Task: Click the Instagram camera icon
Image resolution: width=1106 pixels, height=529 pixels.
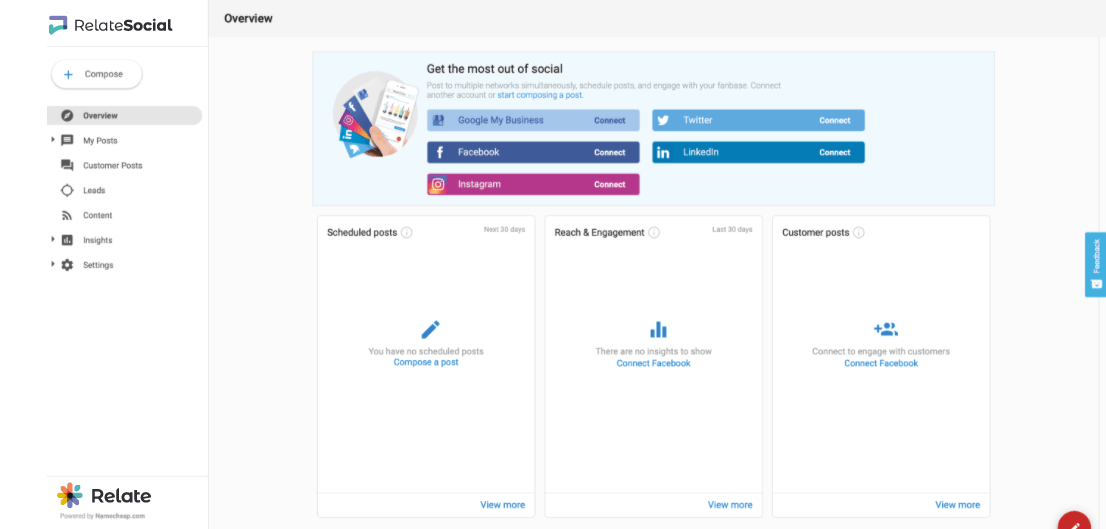Action: click(438, 185)
